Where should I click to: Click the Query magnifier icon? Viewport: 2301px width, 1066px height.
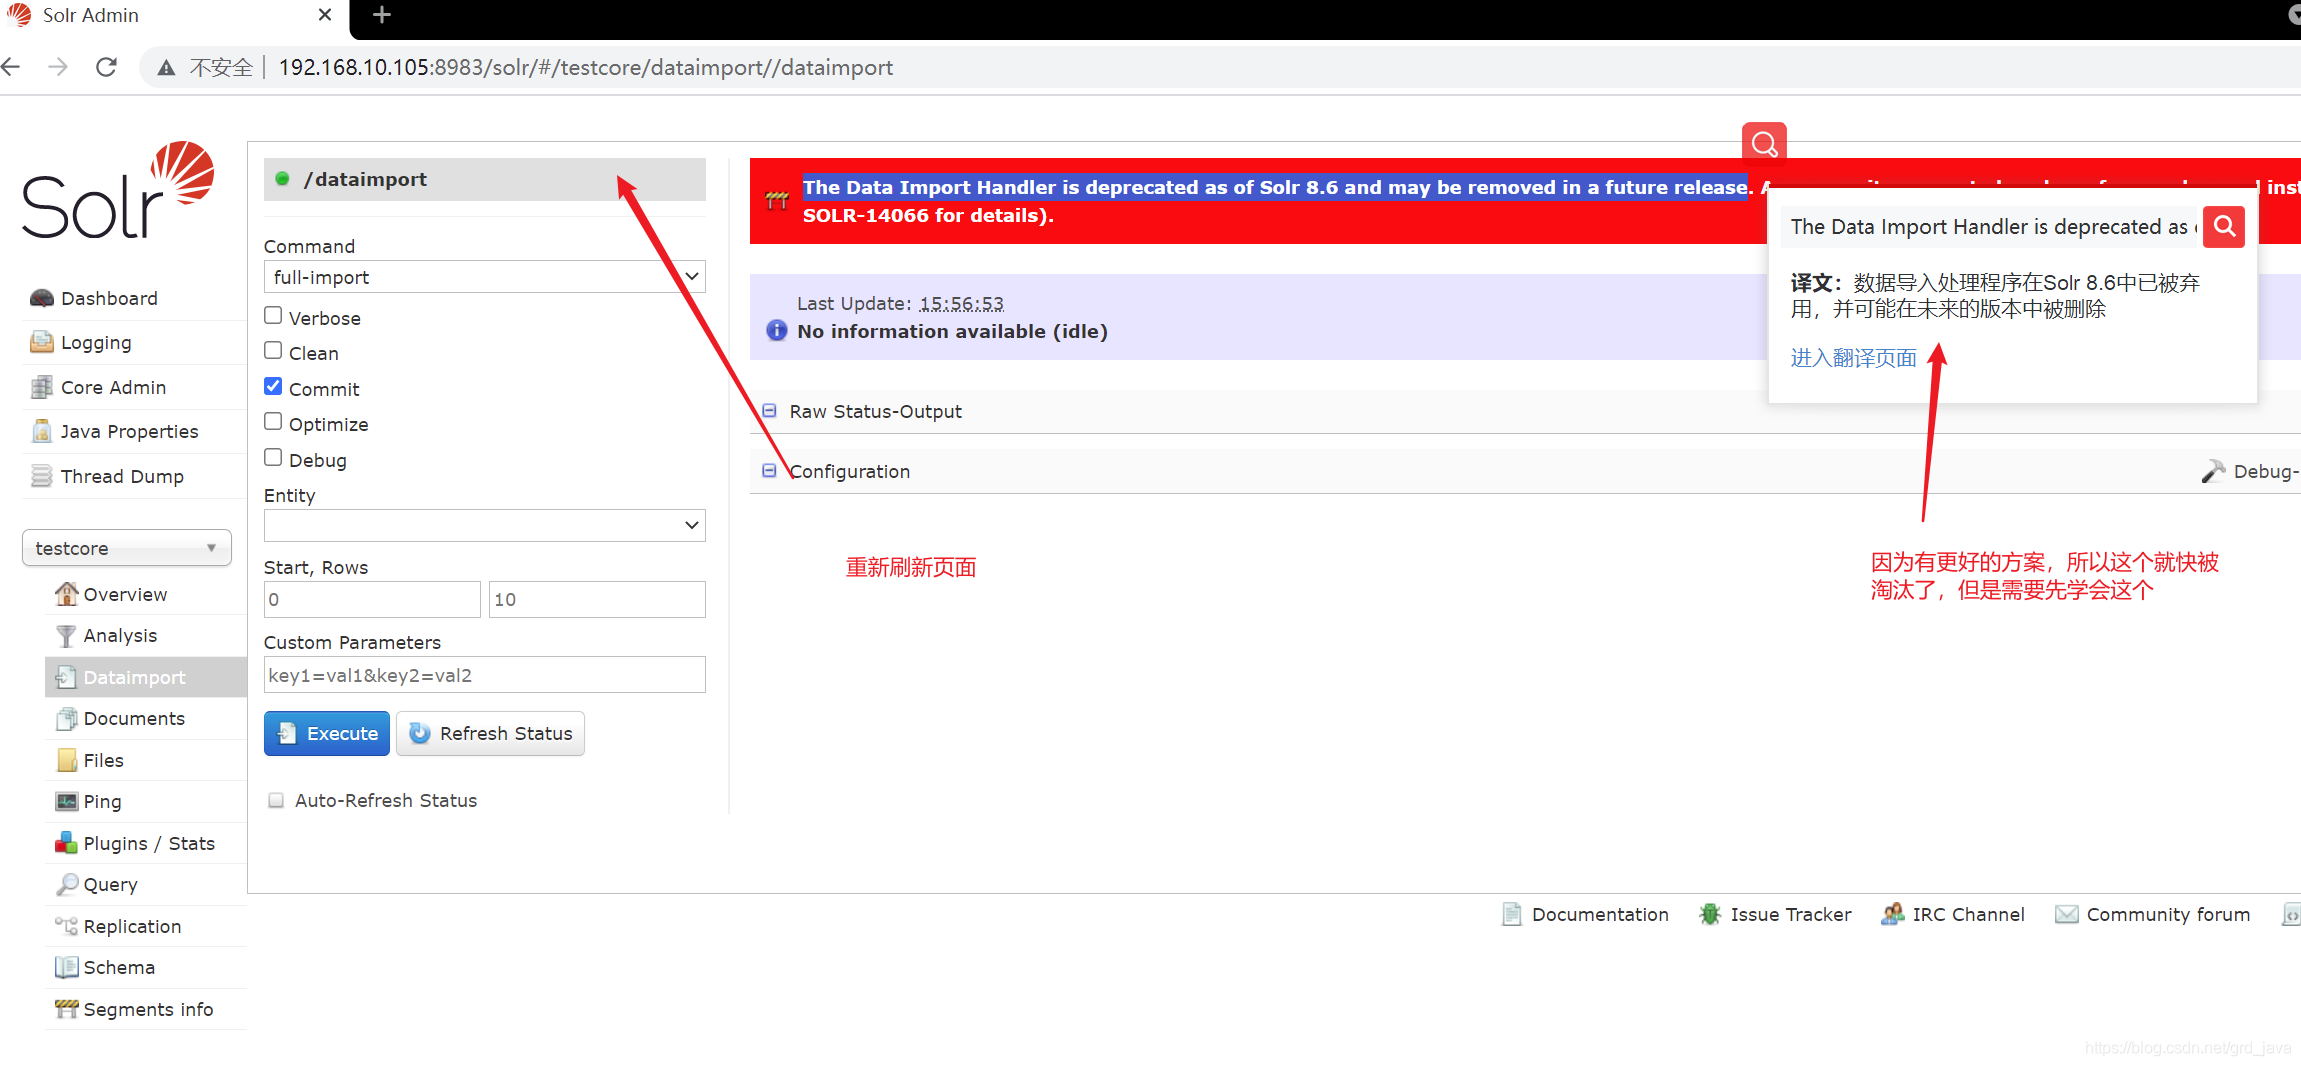tap(66, 884)
